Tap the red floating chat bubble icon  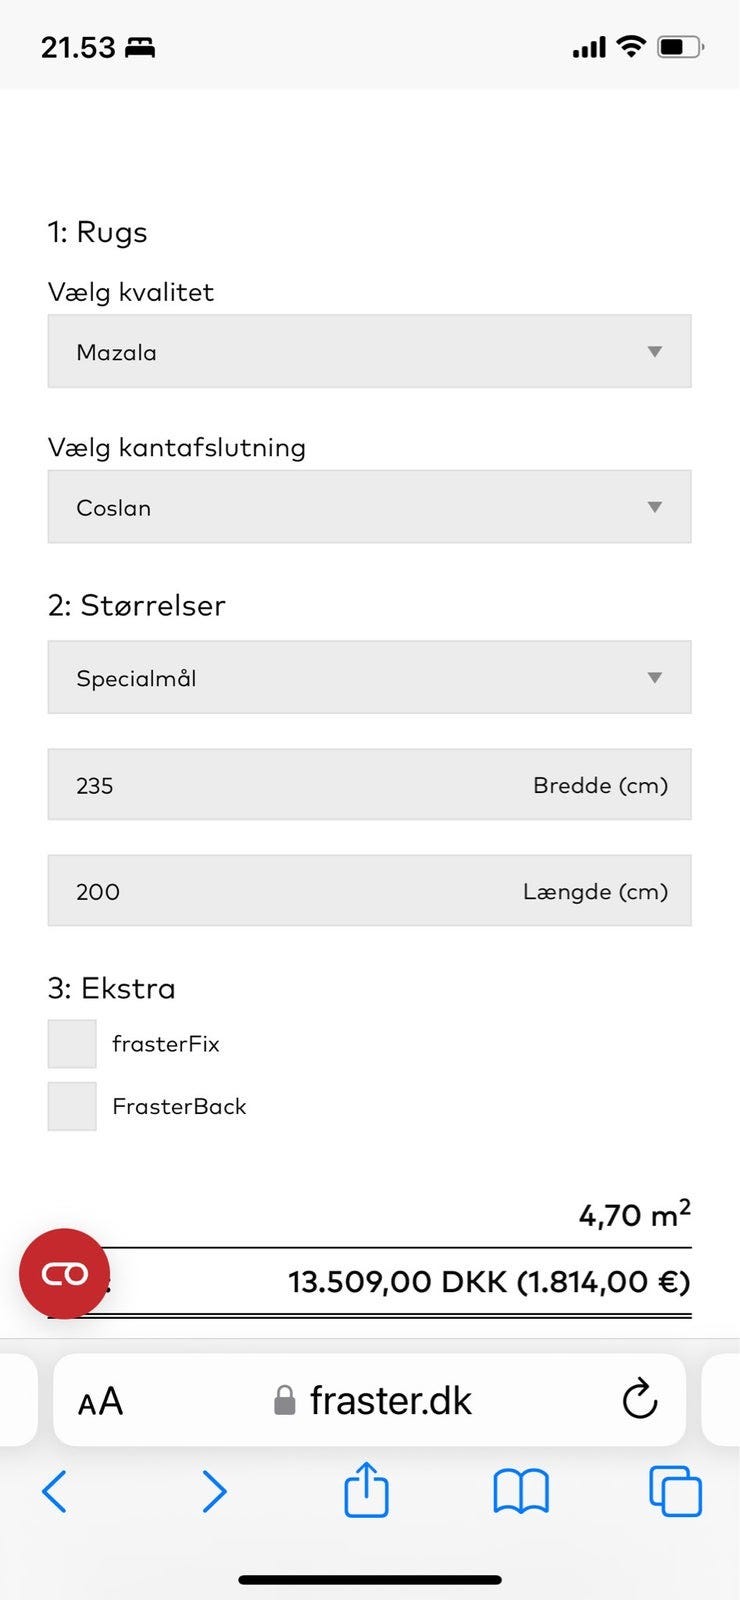pyautogui.click(x=64, y=1273)
